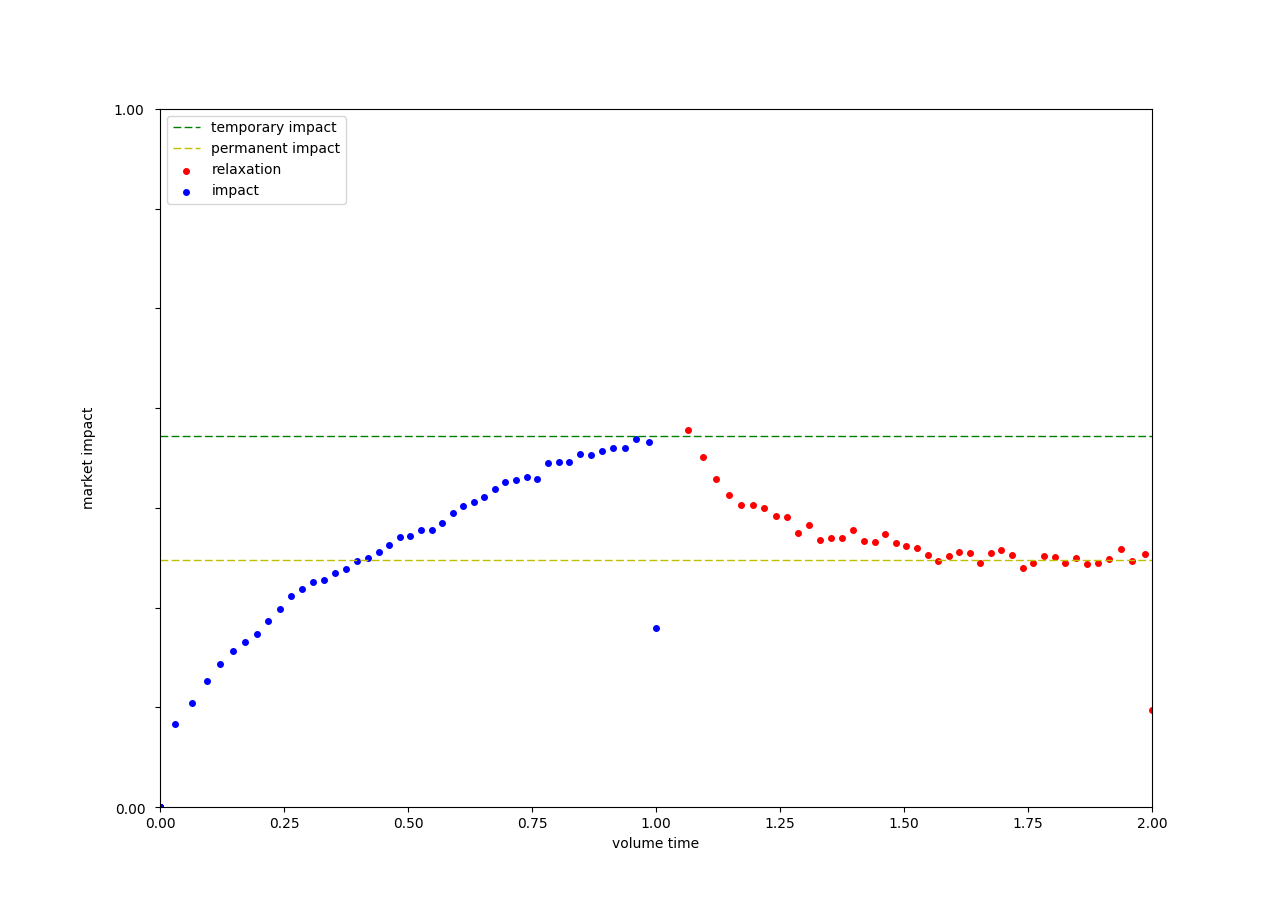
Task: Click the 0.50 x-axis tick label
Action: pos(408,824)
